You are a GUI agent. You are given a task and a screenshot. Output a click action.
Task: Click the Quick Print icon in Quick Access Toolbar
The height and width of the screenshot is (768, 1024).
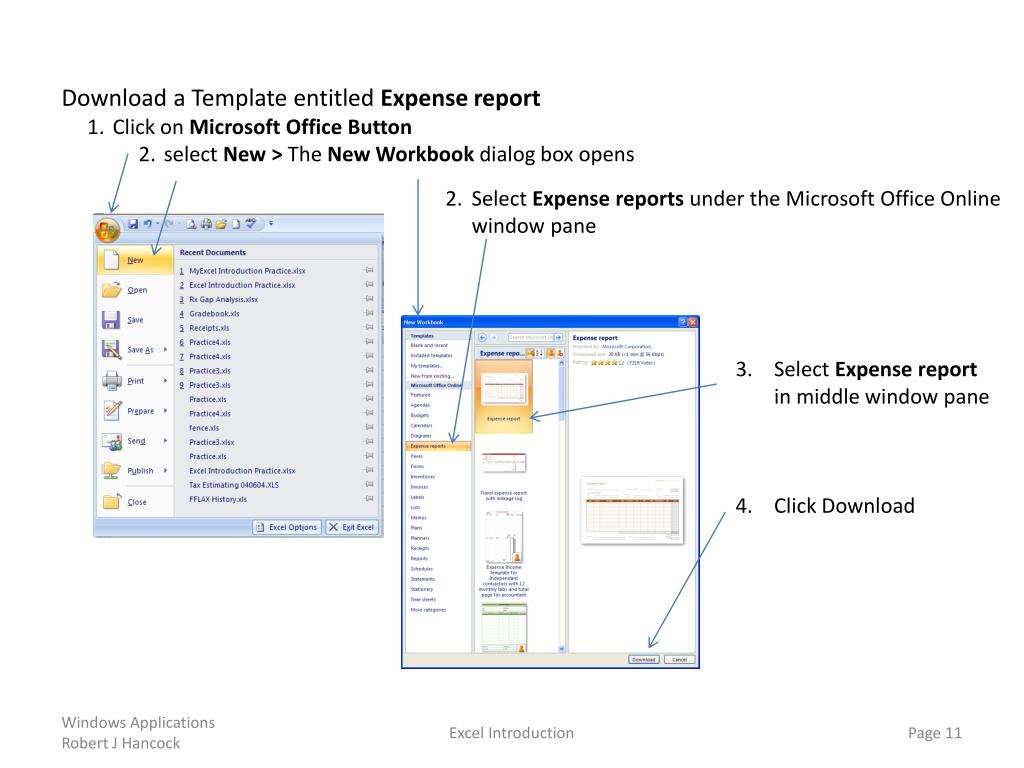(206, 224)
